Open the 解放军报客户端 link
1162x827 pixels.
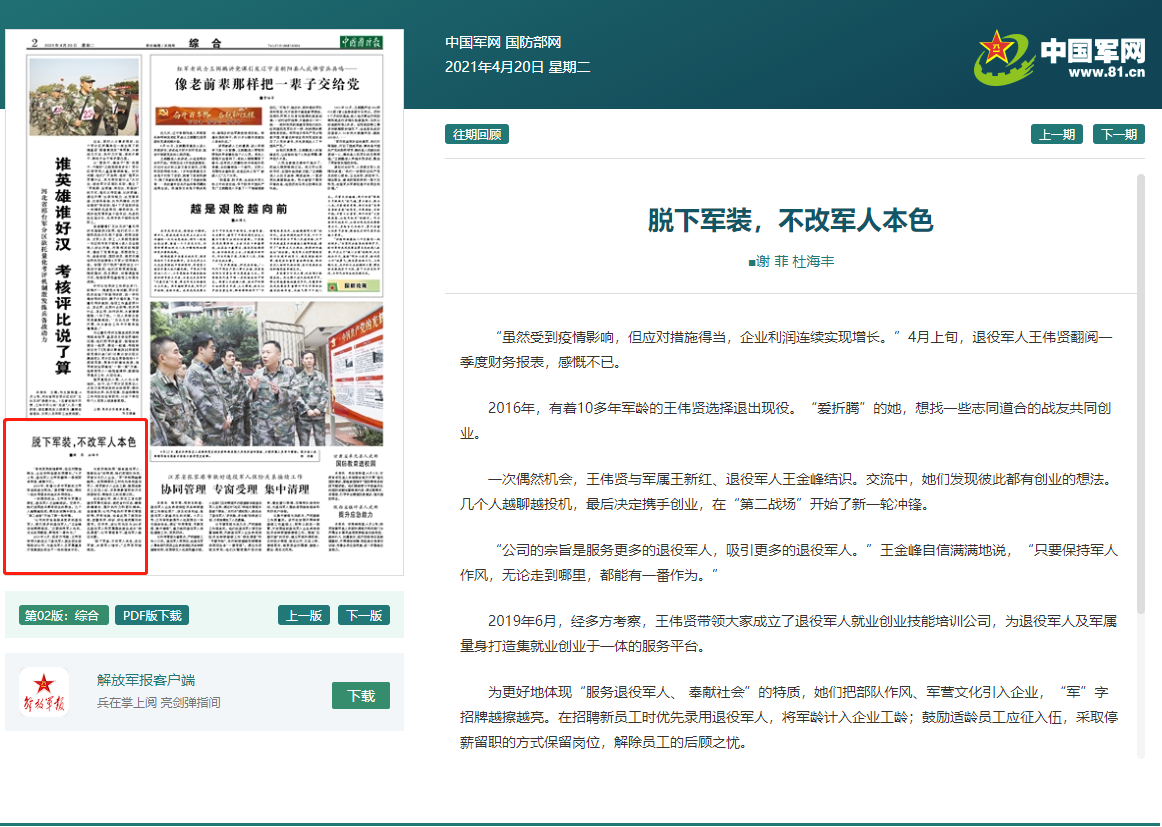pyautogui.click(x=146, y=680)
